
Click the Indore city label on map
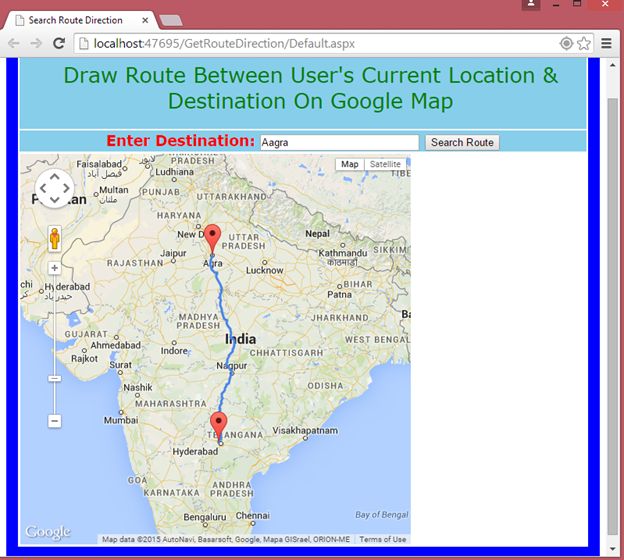[x=174, y=351]
